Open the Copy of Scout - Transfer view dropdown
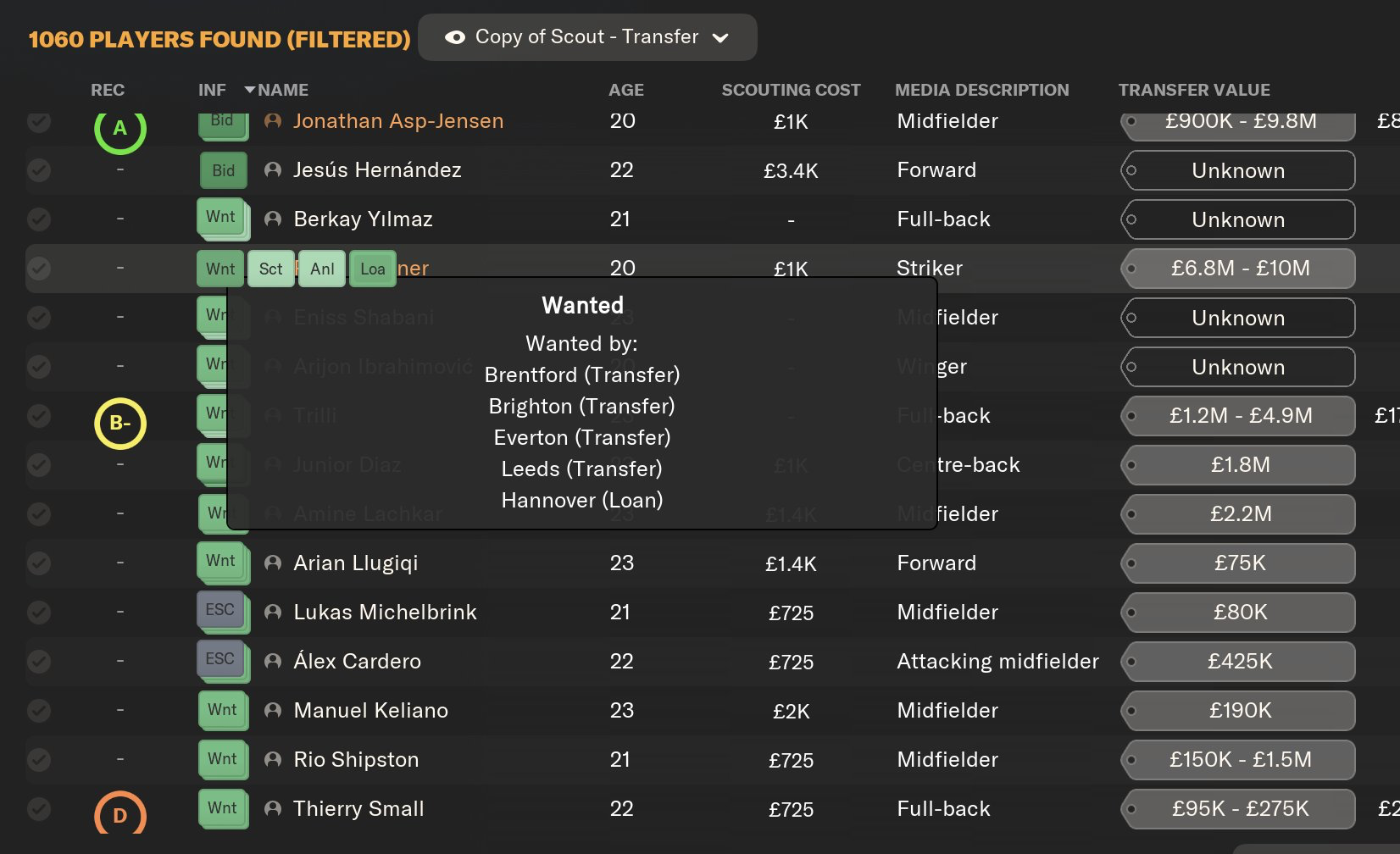This screenshot has width=1400, height=854. 587,37
